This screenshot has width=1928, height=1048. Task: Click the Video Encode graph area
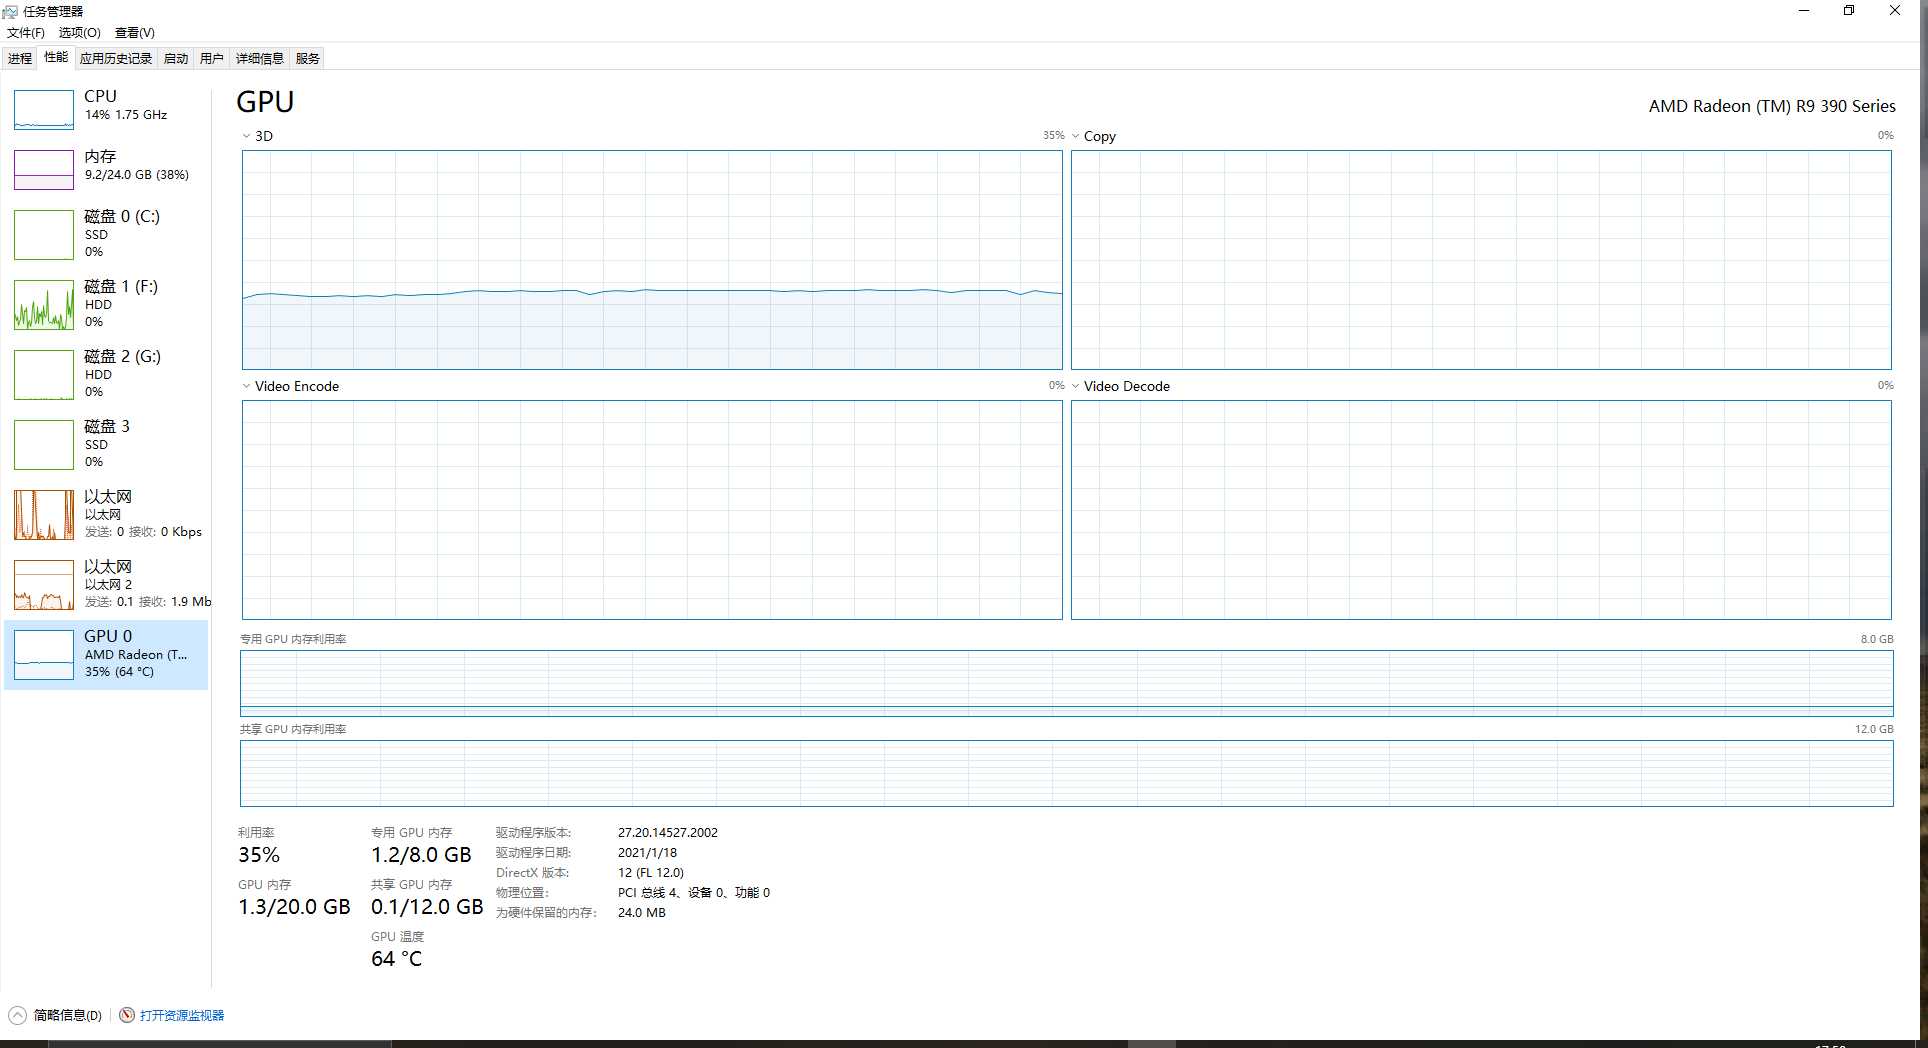click(652, 510)
